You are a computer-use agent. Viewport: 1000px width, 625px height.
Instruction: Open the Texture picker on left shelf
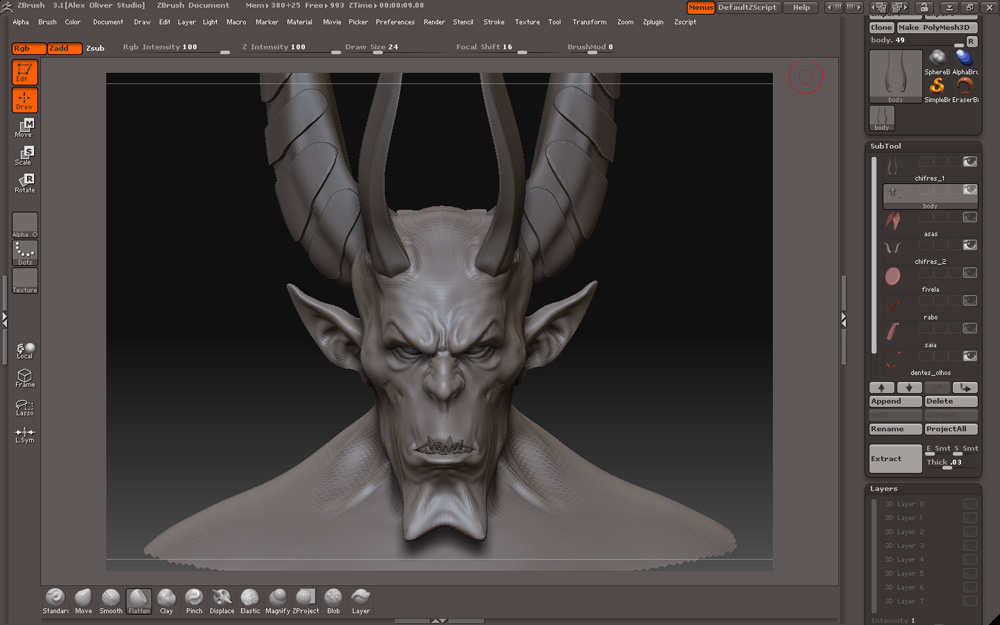pyautogui.click(x=25, y=281)
